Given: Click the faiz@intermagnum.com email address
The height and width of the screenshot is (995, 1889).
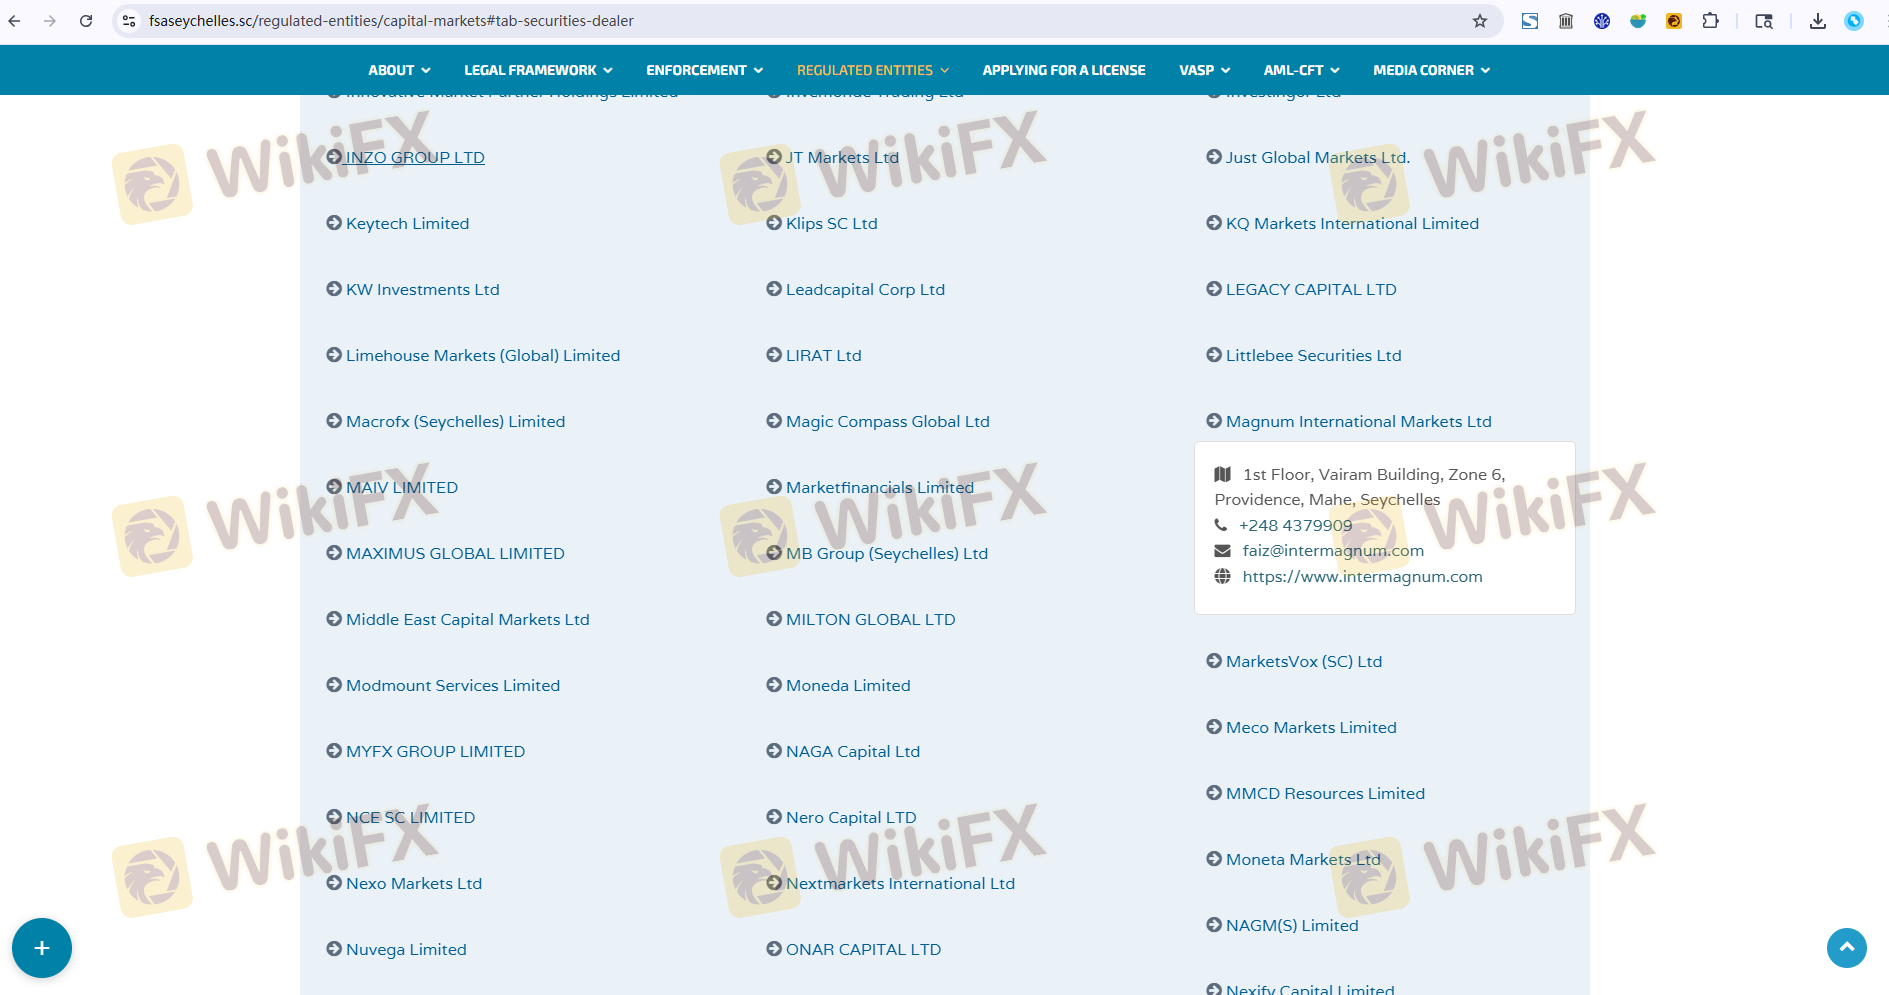Looking at the screenshot, I should tap(1333, 550).
